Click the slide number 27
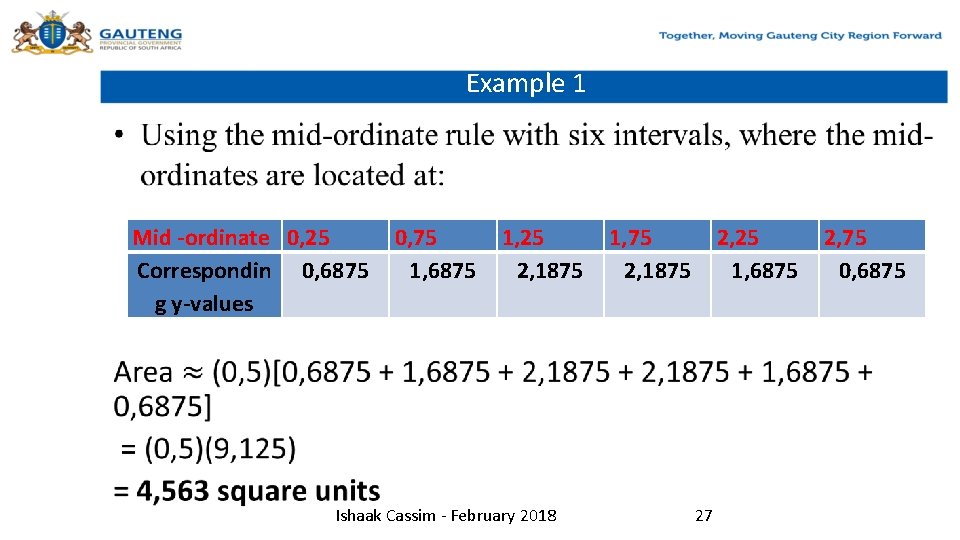 [703, 516]
